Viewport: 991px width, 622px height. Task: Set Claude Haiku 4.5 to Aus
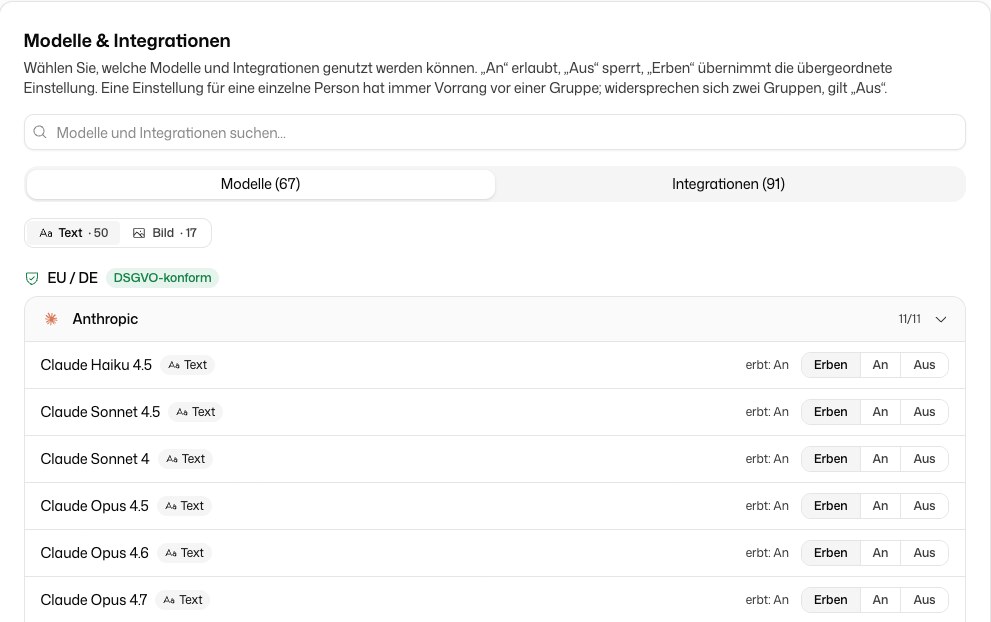pyautogui.click(x=924, y=365)
